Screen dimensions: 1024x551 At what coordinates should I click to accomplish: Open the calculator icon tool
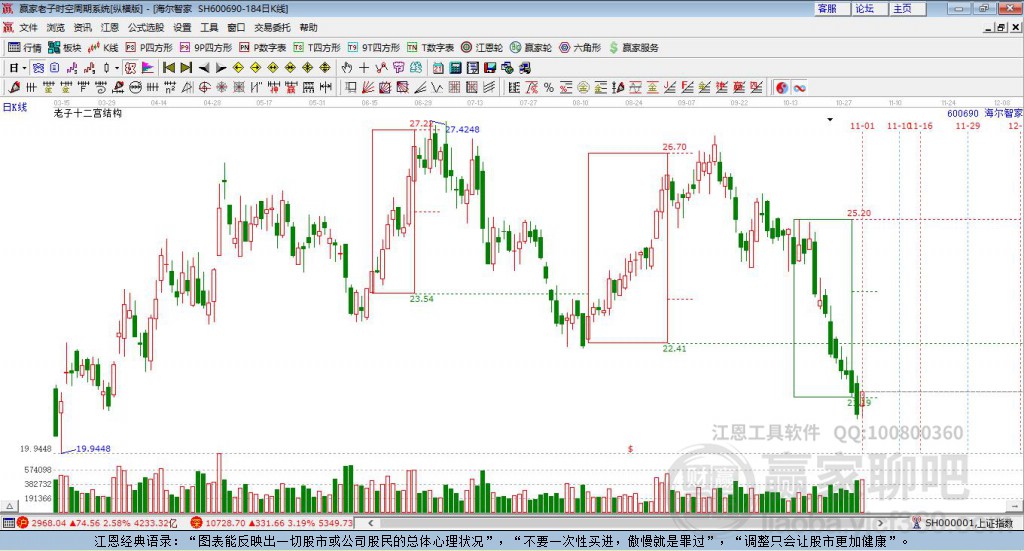[456, 68]
